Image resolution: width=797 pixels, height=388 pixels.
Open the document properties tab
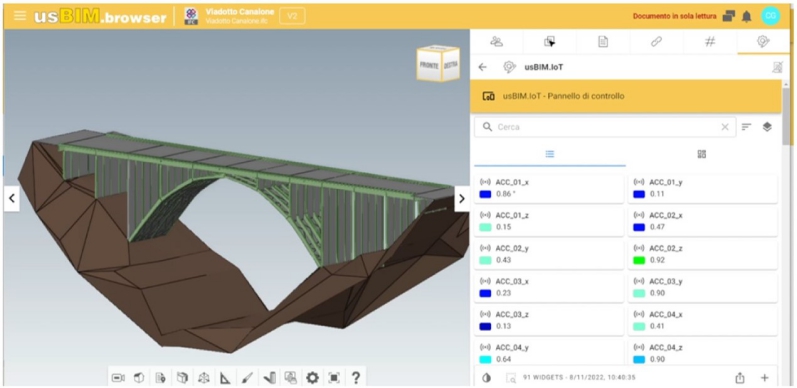(x=603, y=42)
